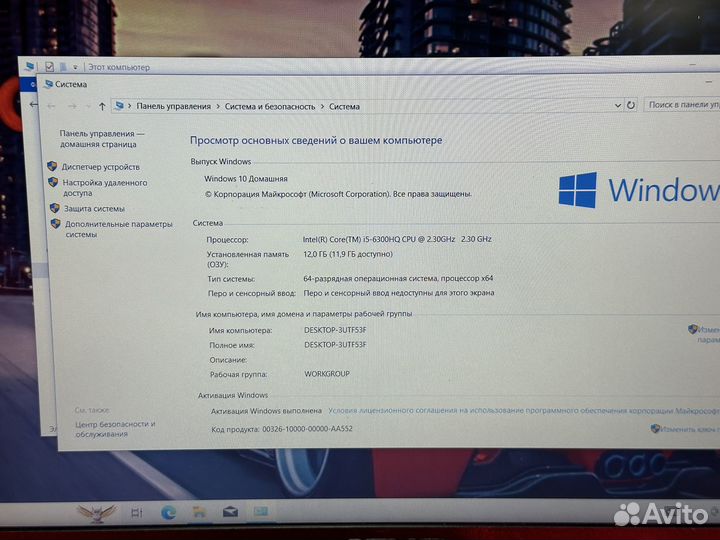
Task: Click the Полное имя value DESKTOP-3UTF53F
Action: (x=335, y=344)
